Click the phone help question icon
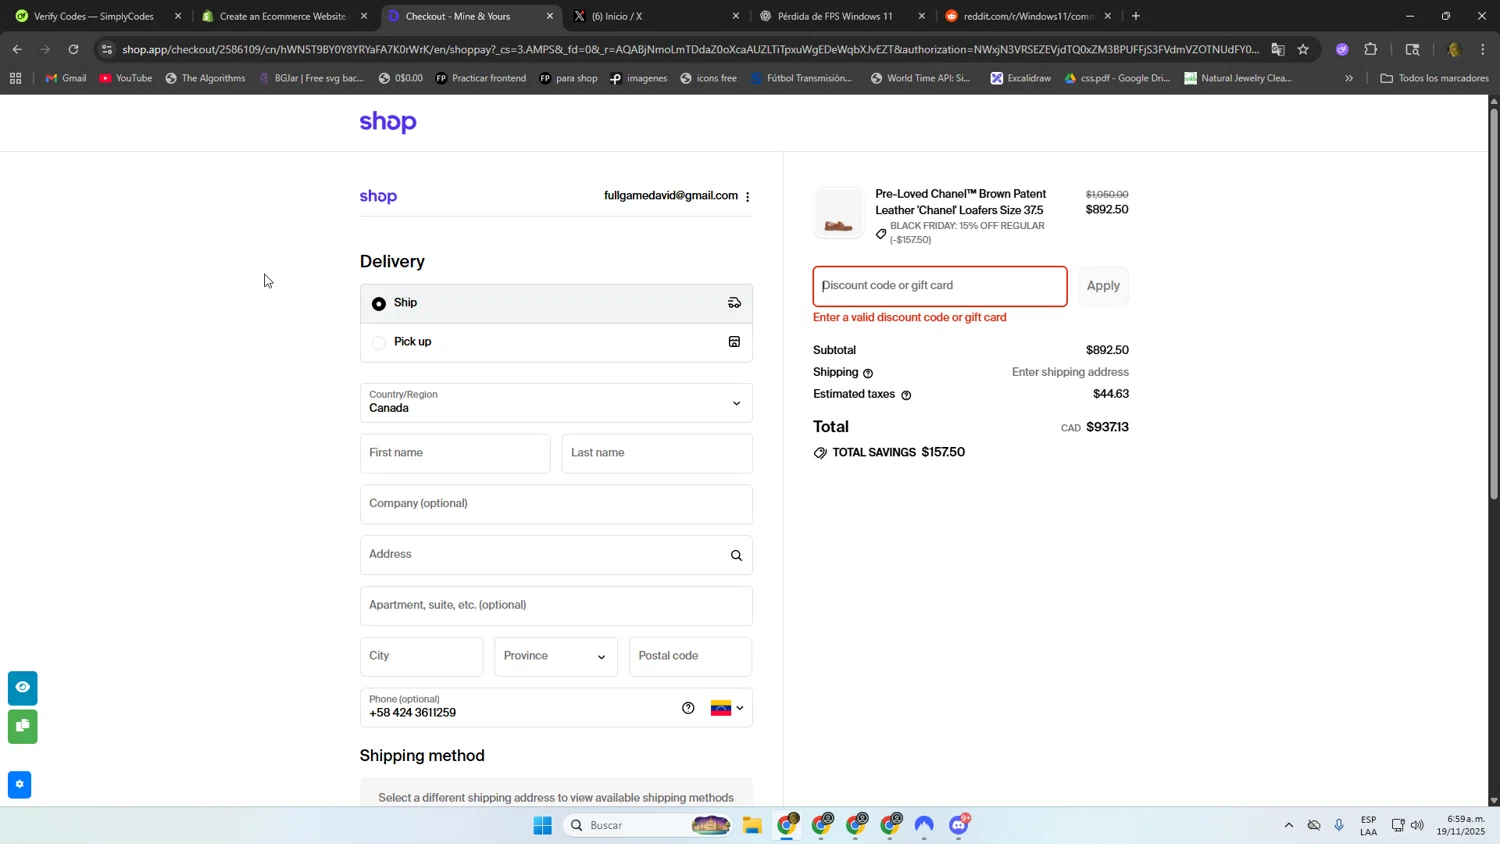The height and width of the screenshot is (844, 1500). [688, 708]
